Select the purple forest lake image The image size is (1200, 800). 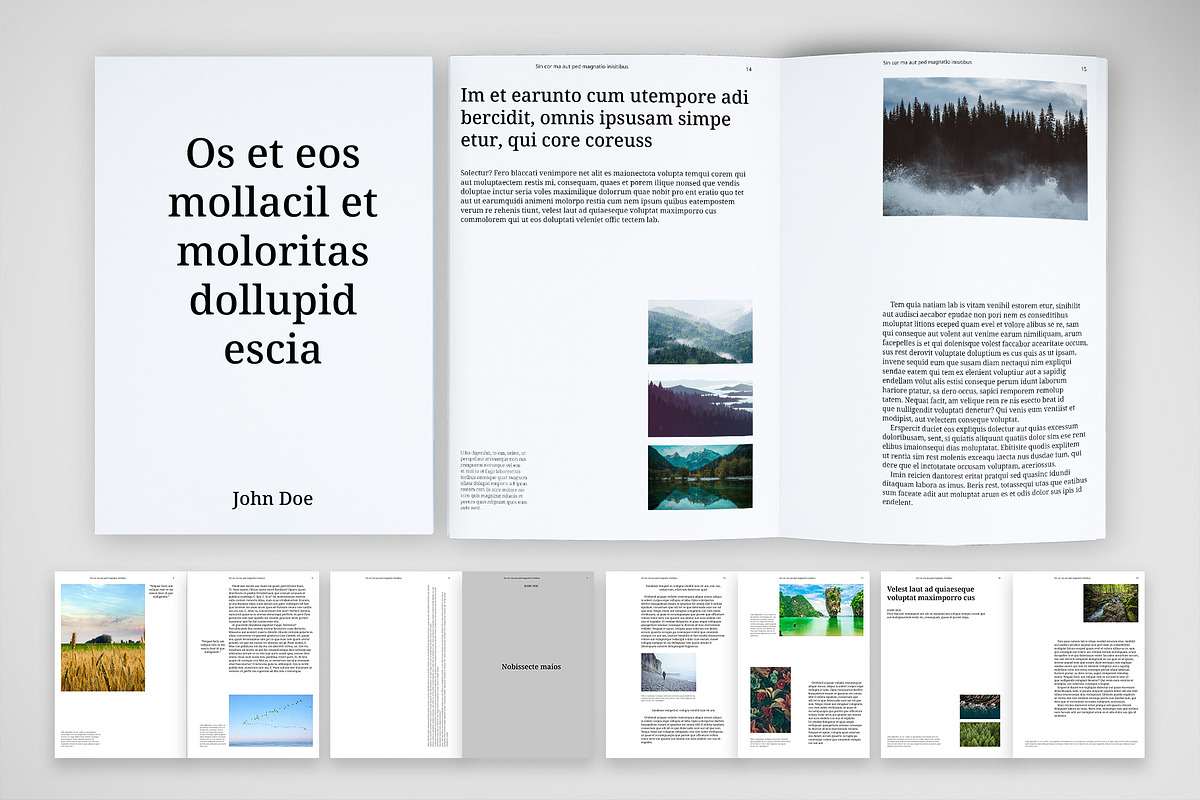700,407
